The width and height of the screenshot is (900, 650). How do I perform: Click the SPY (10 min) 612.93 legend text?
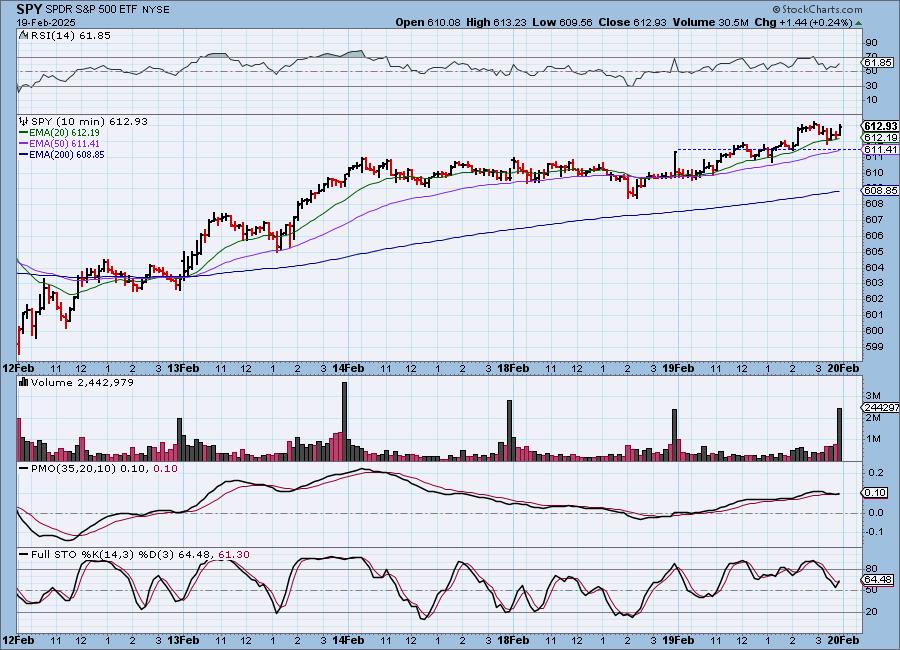tap(89, 121)
